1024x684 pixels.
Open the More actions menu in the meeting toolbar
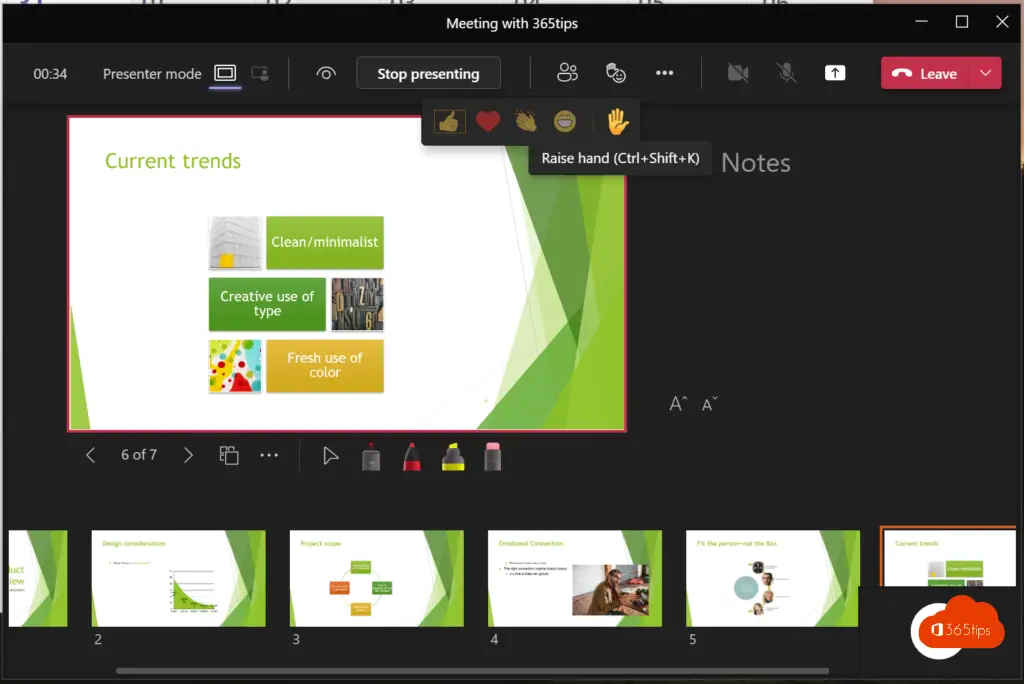coord(665,73)
